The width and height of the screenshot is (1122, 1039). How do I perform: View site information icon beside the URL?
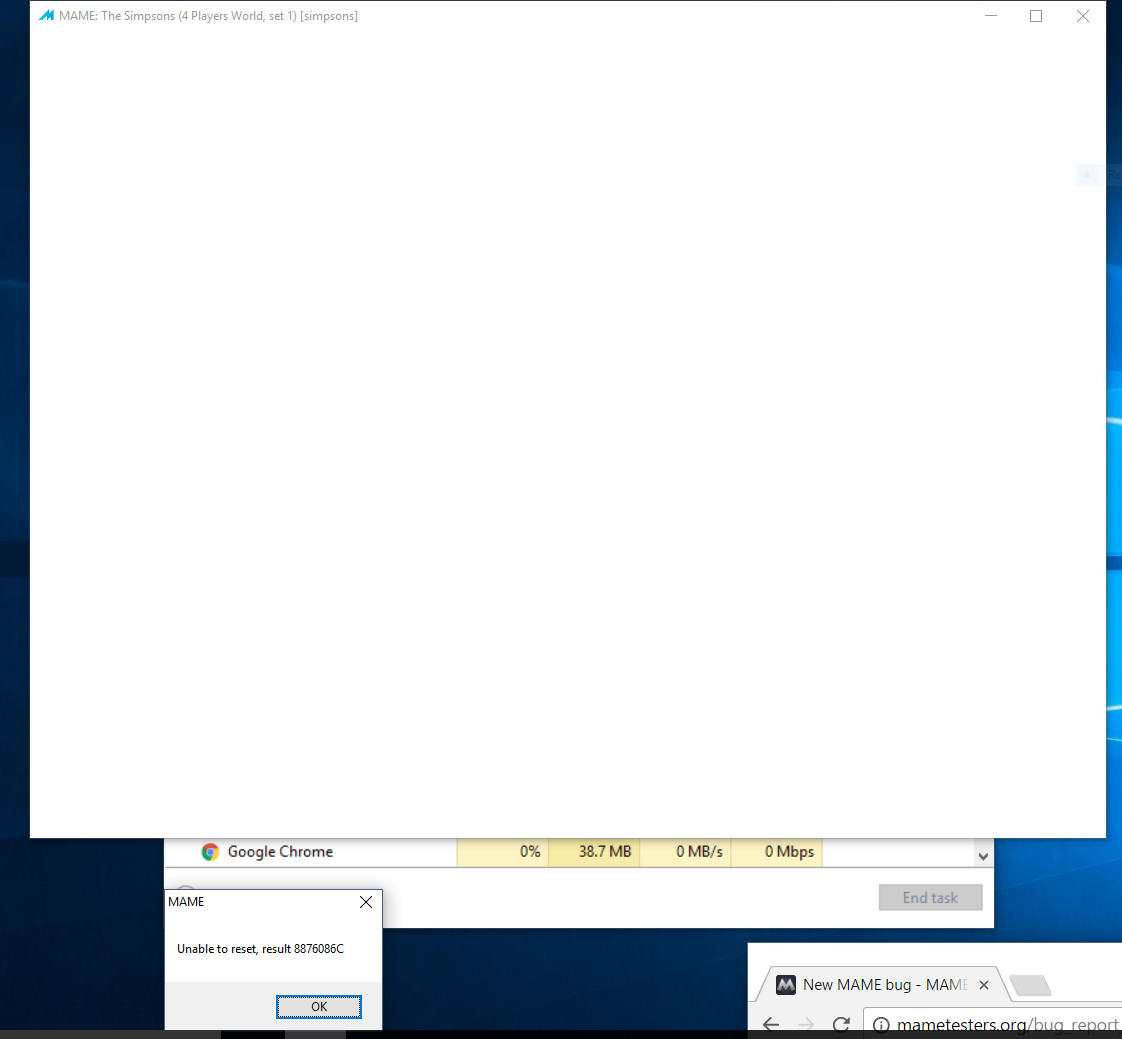(x=880, y=1025)
